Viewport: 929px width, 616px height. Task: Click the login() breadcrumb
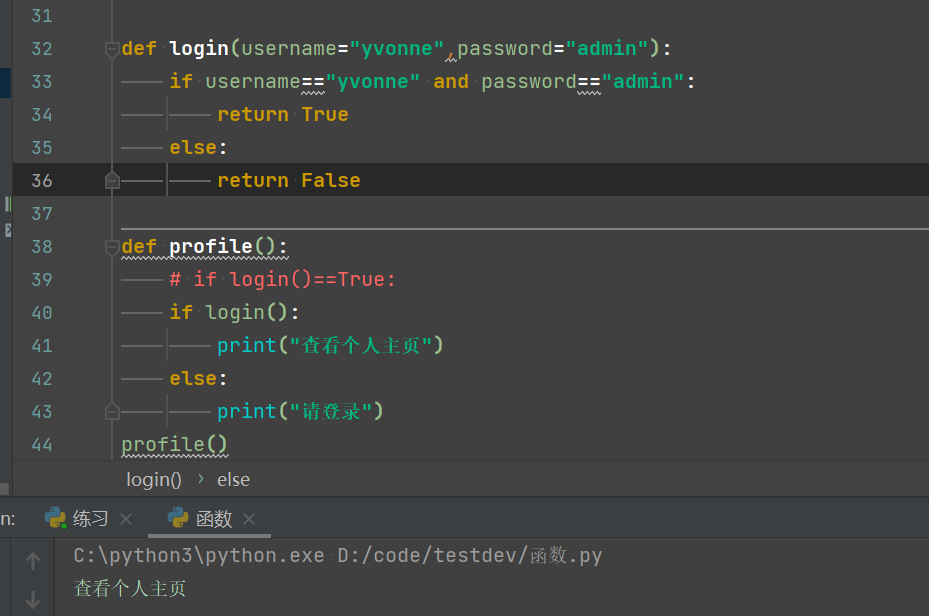[x=154, y=480]
